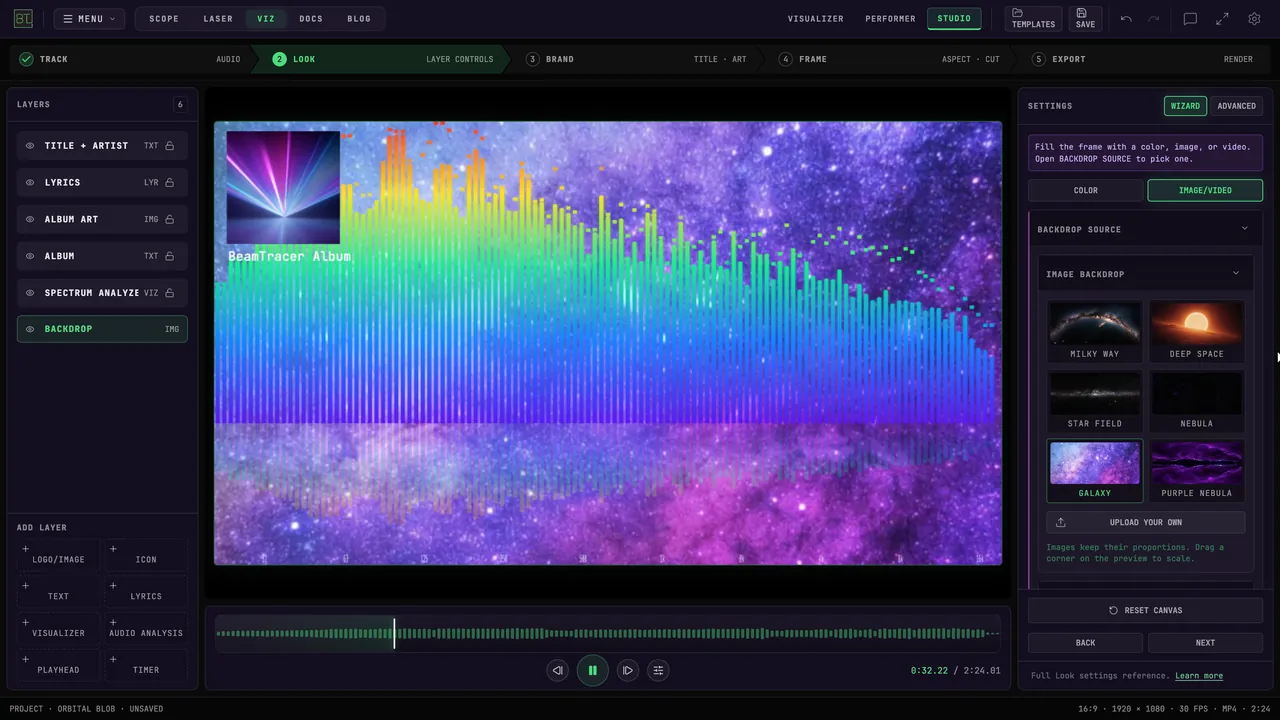Toggle lock on the Lyrics layer
The image size is (1280, 720).
point(170,183)
